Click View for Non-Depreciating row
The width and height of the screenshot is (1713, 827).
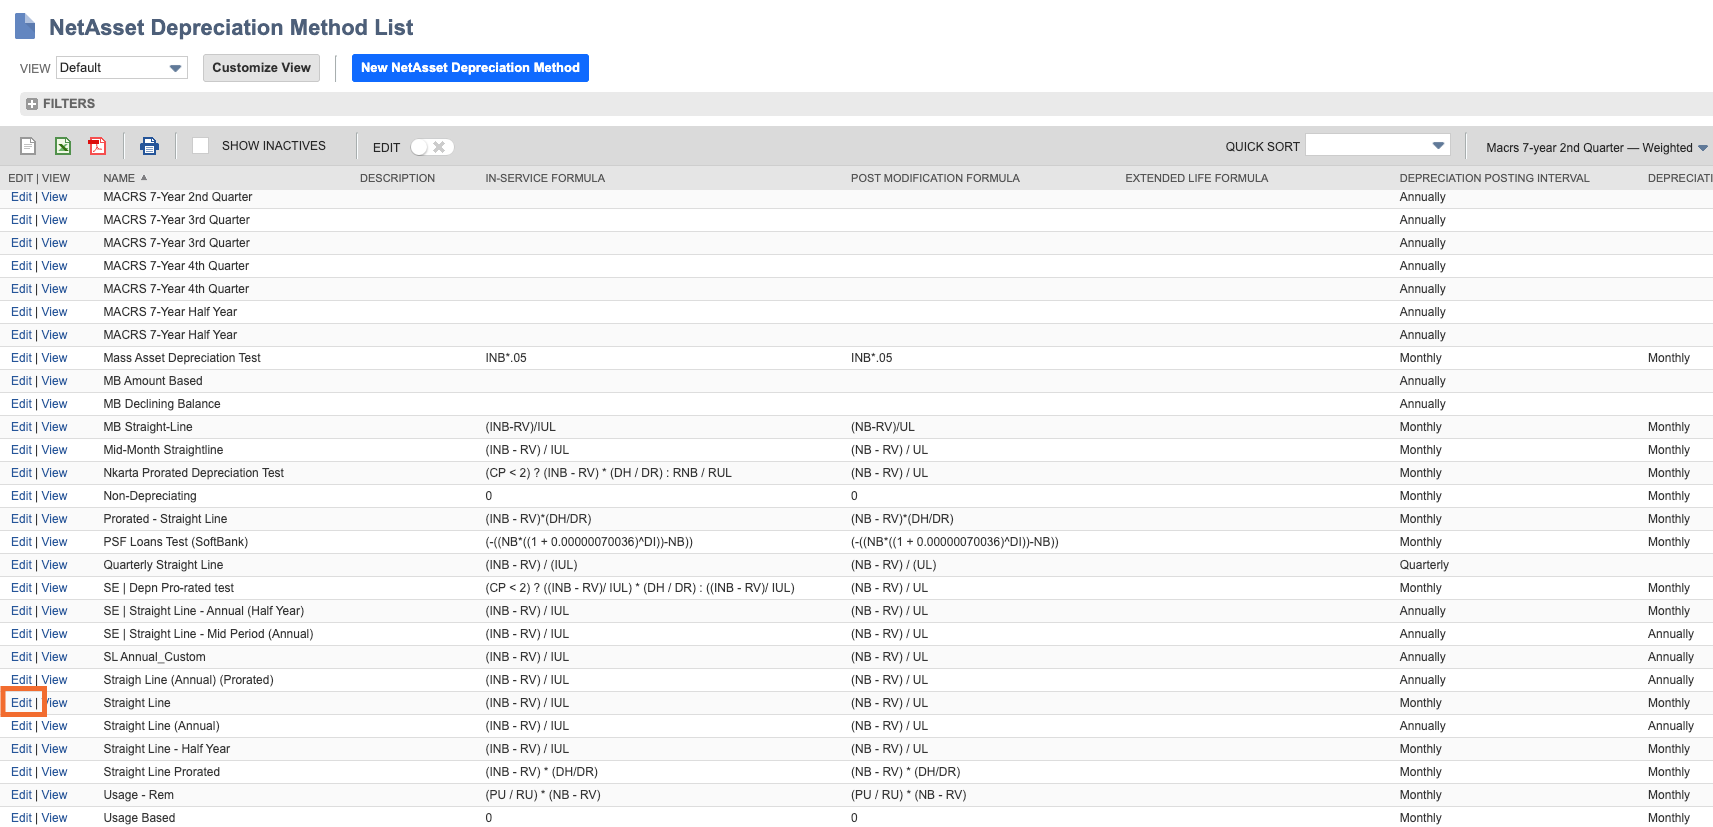[55, 496]
